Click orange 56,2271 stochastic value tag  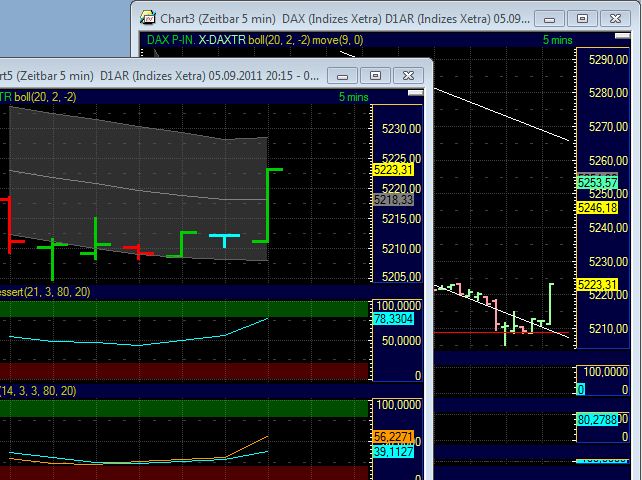[393, 437]
